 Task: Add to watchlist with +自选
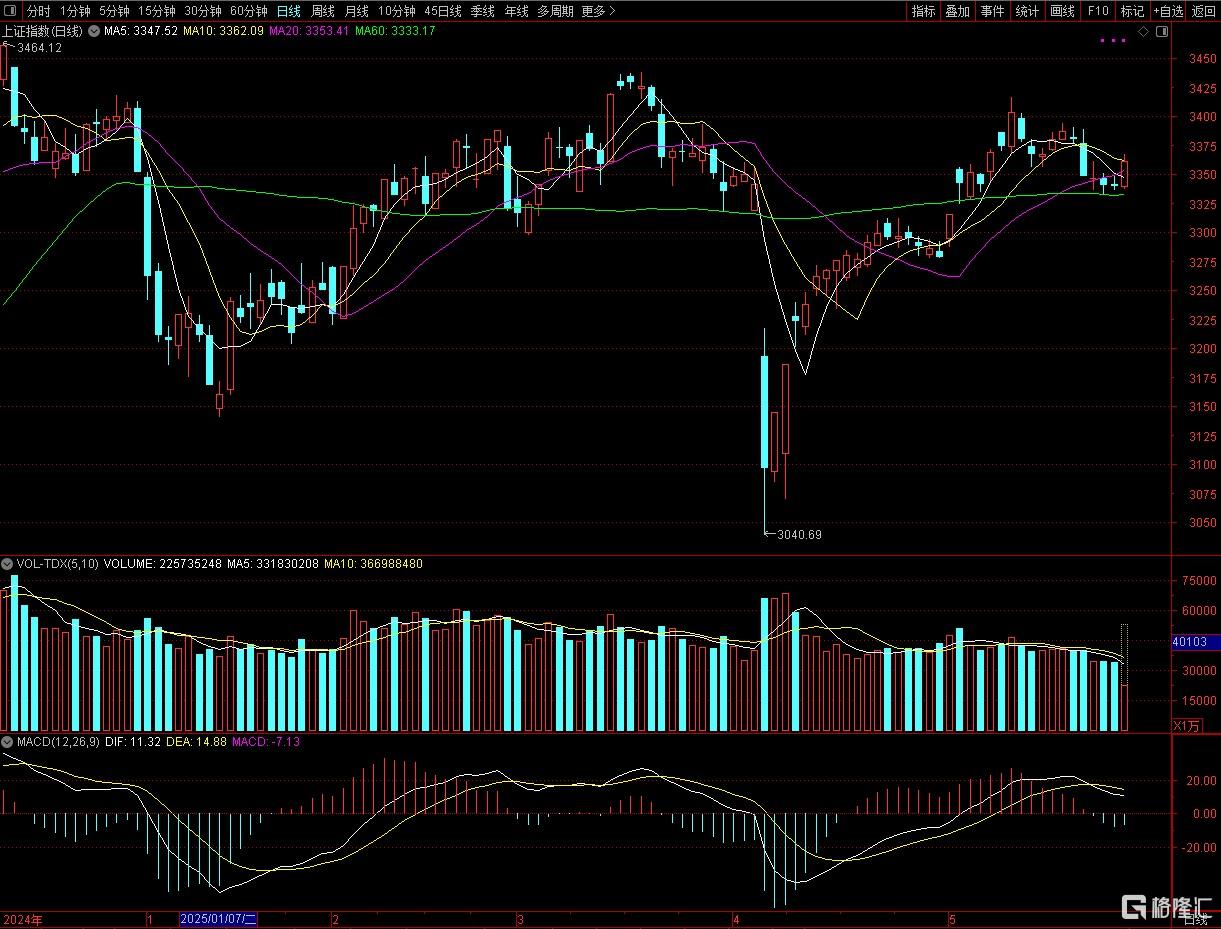(x=1168, y=11)
